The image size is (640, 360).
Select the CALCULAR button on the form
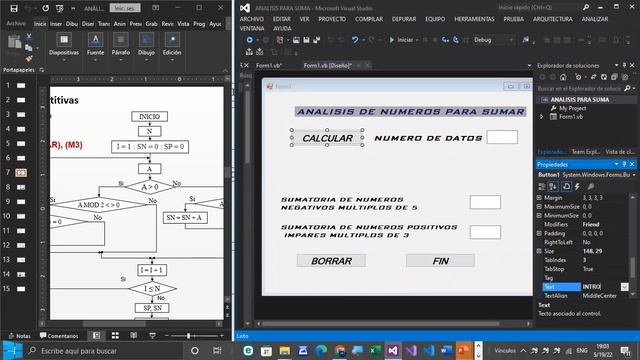coord(327,138)
